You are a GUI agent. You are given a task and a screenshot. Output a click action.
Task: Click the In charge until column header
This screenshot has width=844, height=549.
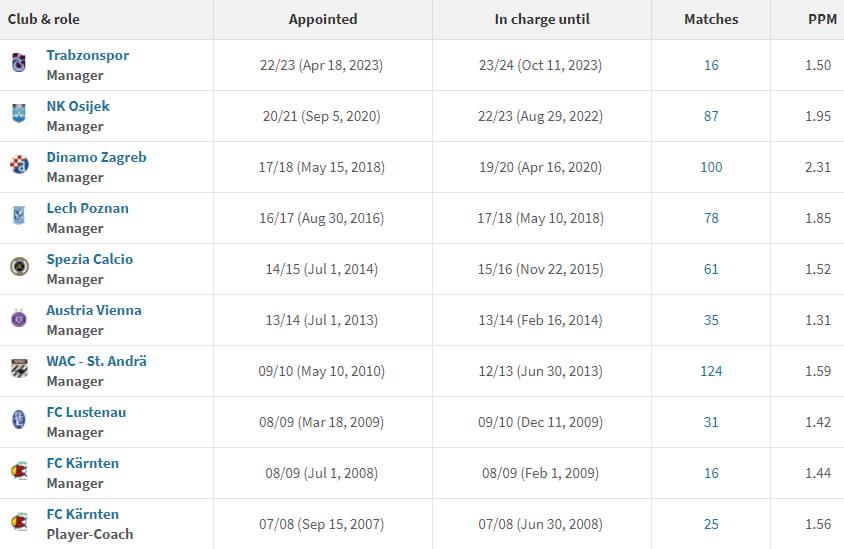[x=542, y=19]
